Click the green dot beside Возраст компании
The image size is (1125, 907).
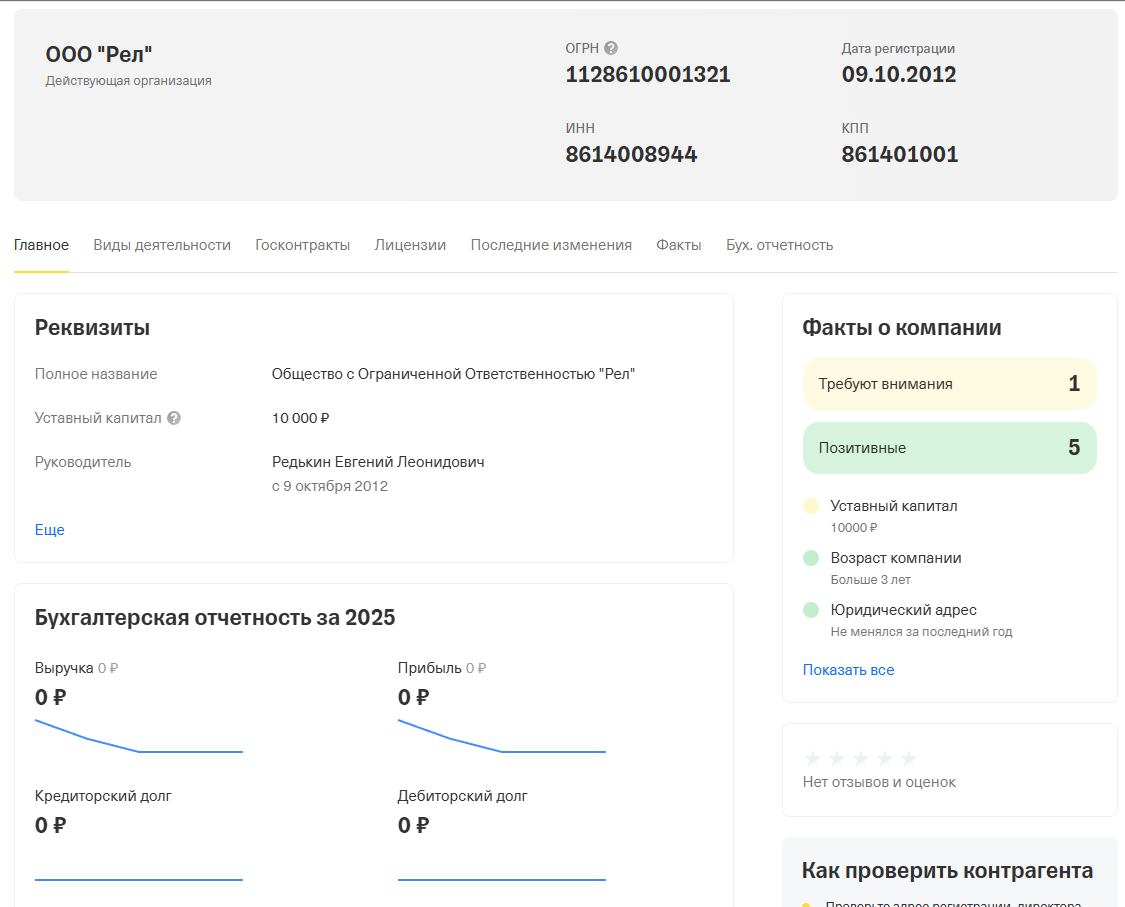click(811, 558)
